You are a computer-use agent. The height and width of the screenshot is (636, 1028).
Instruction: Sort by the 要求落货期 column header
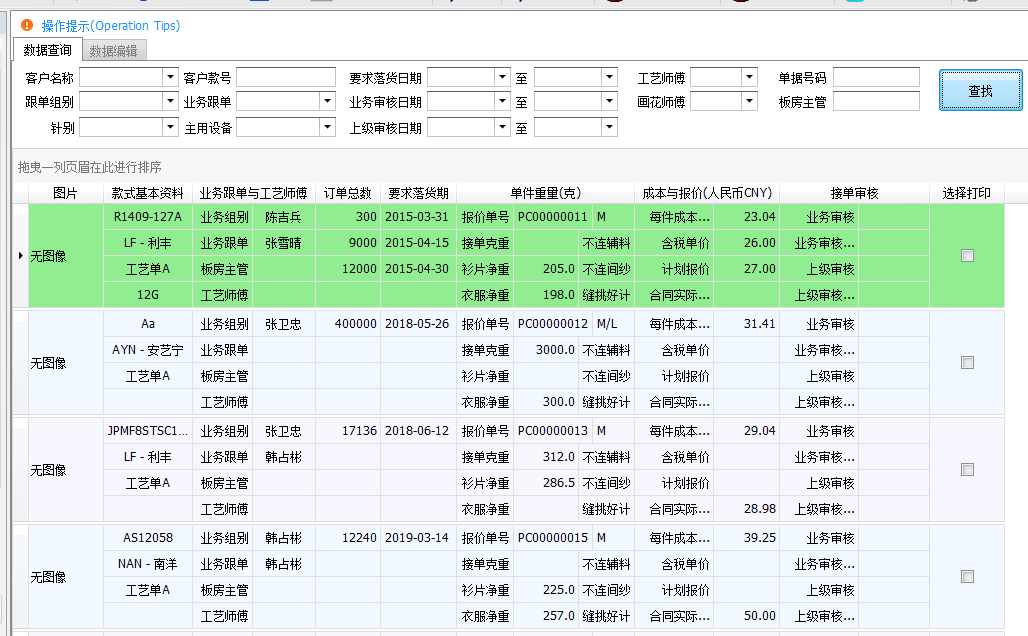418,193
